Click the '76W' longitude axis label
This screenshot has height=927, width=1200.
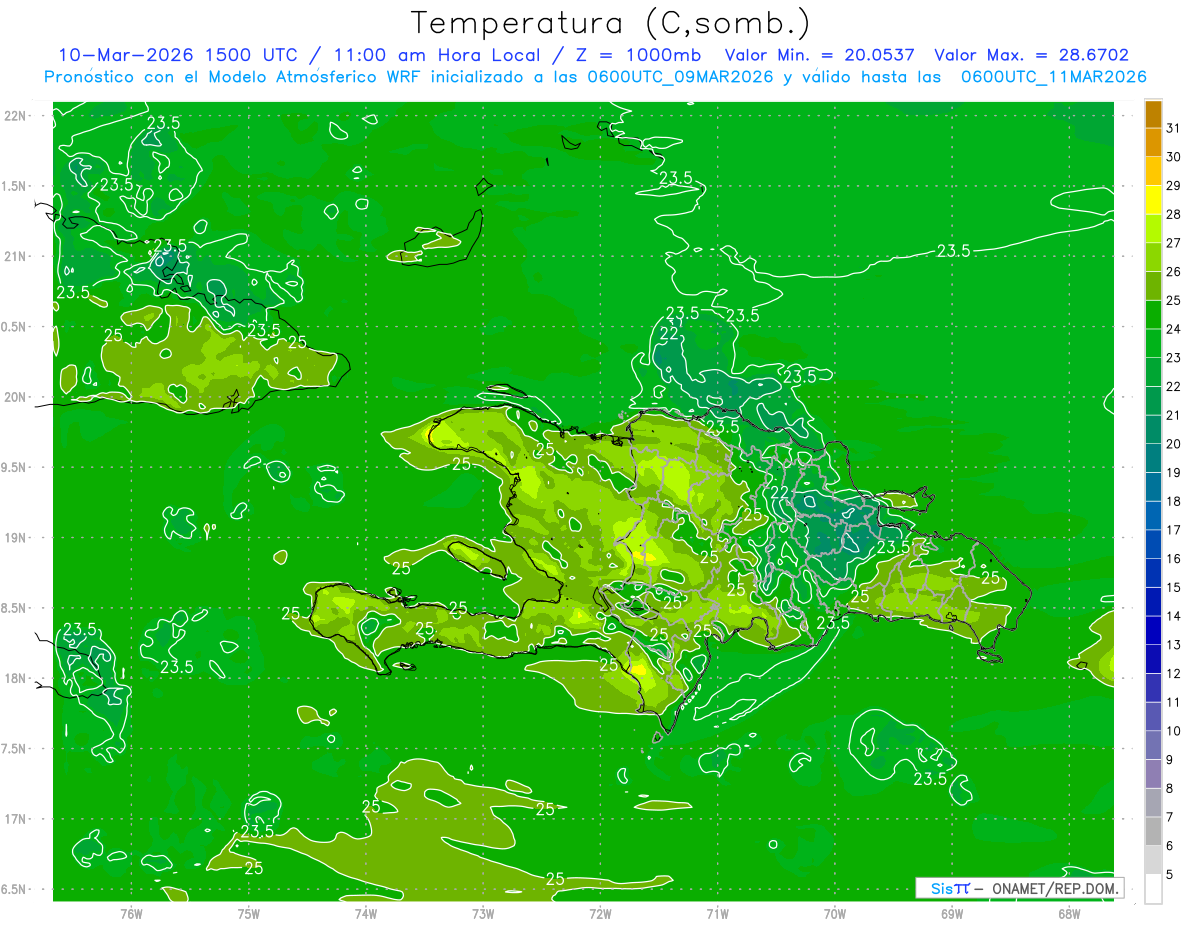tap(131, 914)
